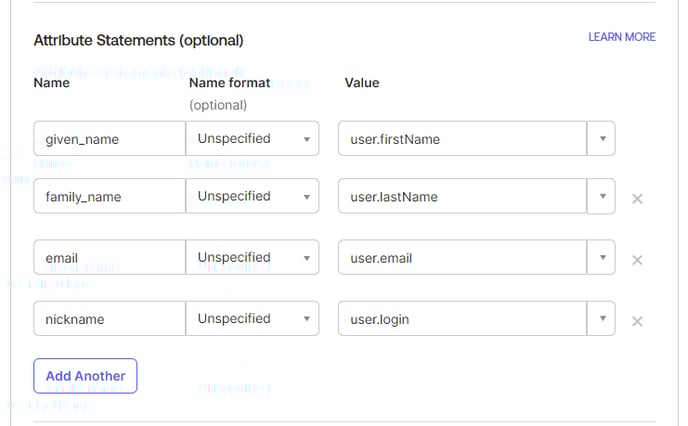Delete the email attribute statement row
This screenshot has height=426, width=688.
(x=637, y=260)
